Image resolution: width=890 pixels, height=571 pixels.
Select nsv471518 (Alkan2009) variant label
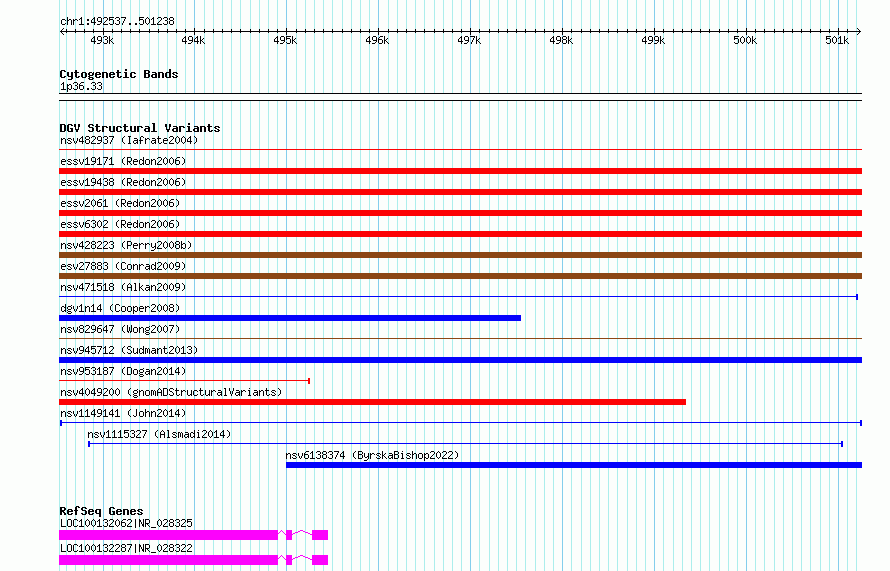[x=123, y=287]
